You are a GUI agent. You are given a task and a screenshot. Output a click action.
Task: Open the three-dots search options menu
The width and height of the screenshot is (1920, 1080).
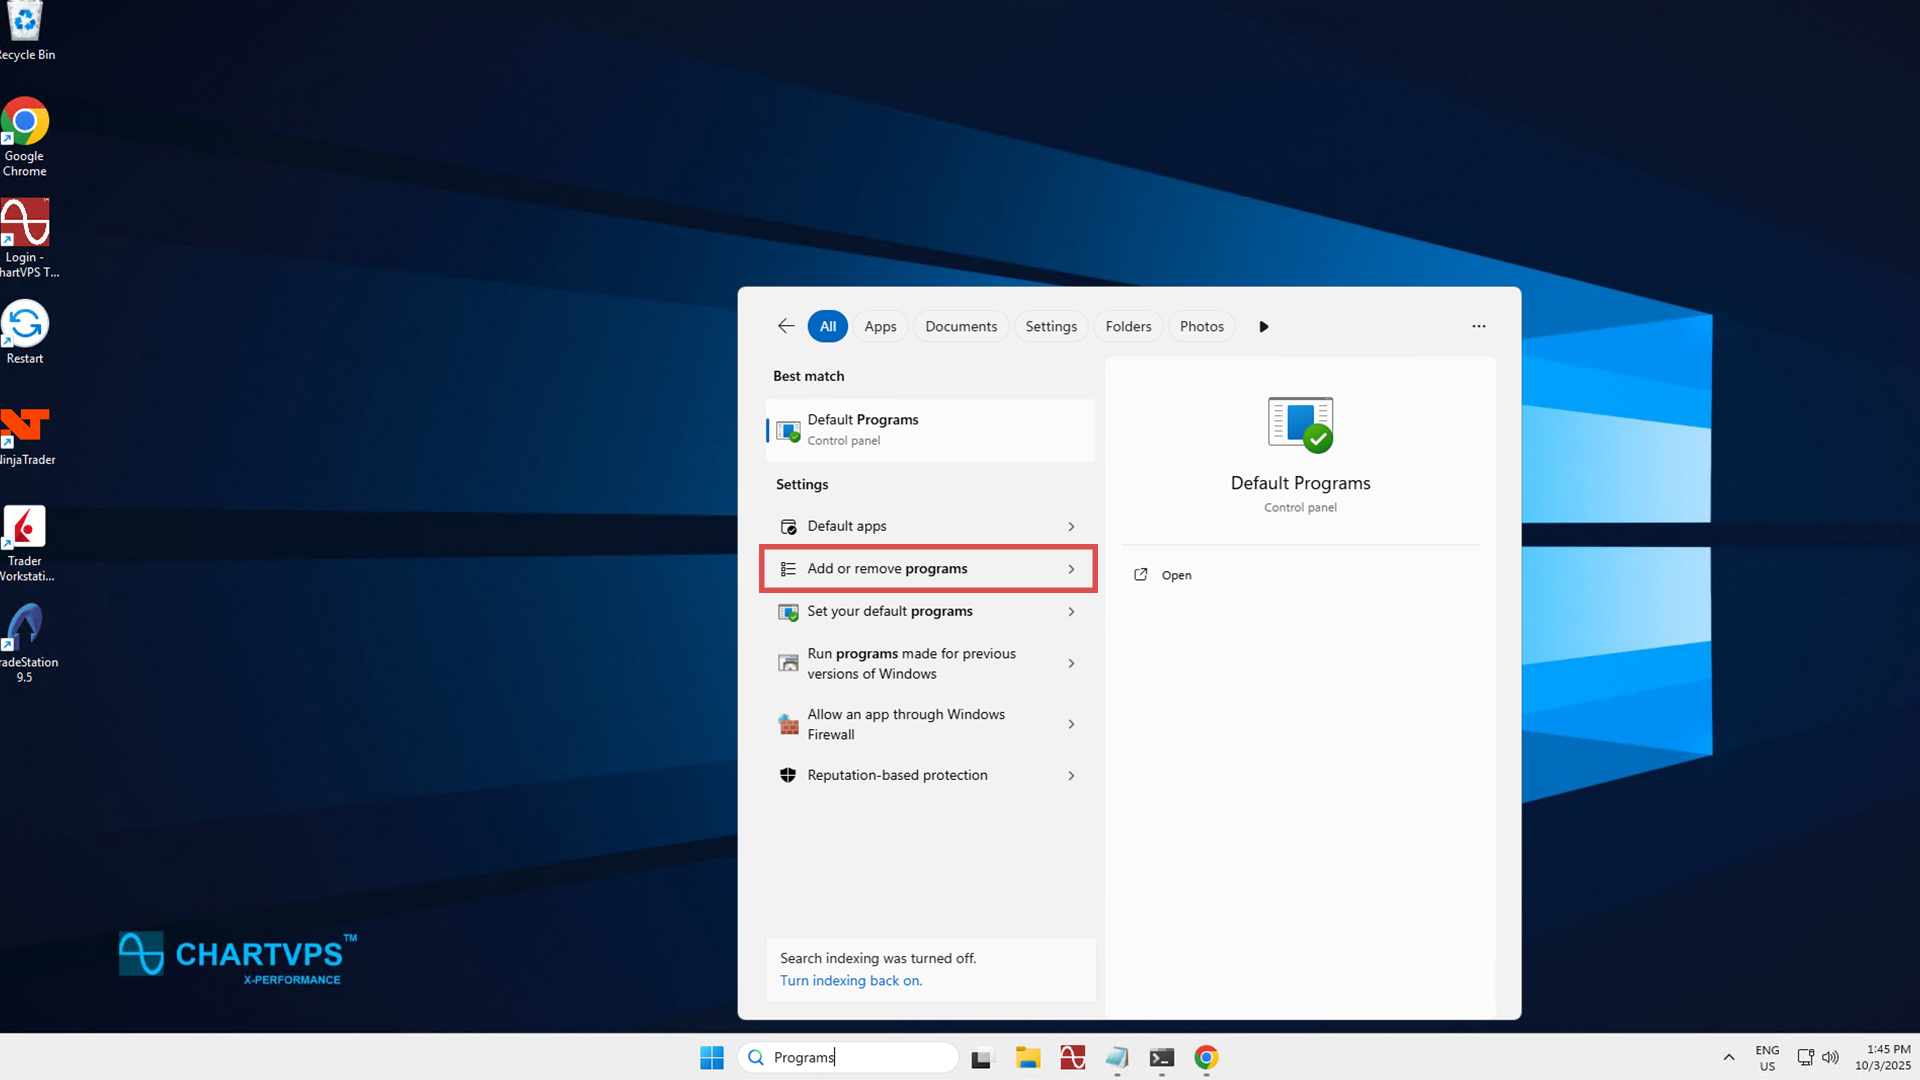[x=1478, y=326]
